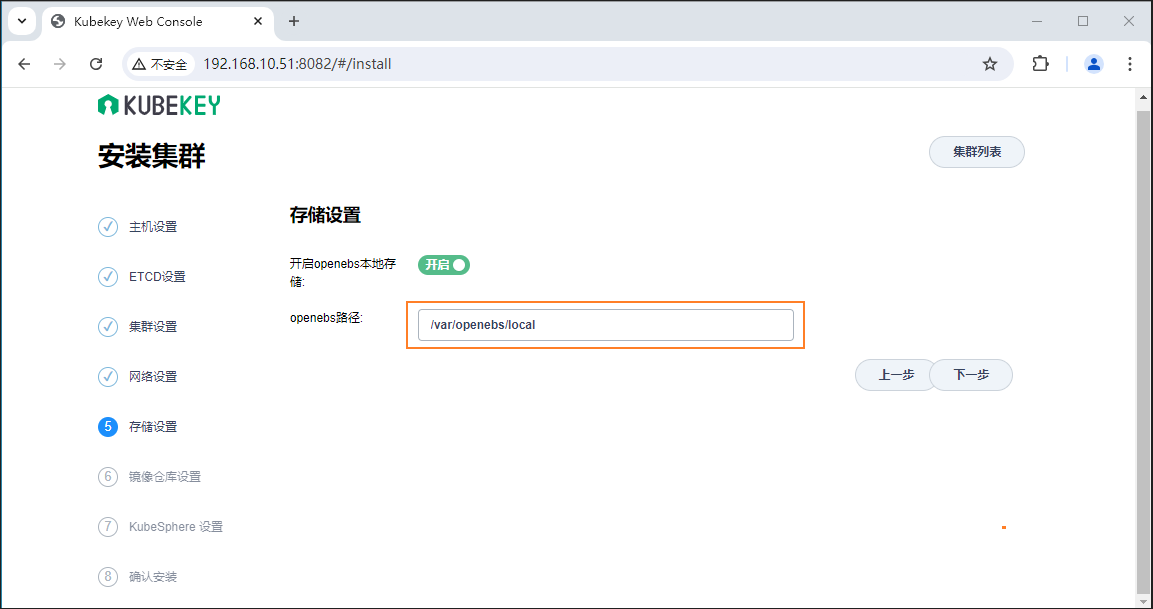Screen dimensions: 1153x609
Task: Open the Chrome profile avatar
Action: pos(1094,64)
